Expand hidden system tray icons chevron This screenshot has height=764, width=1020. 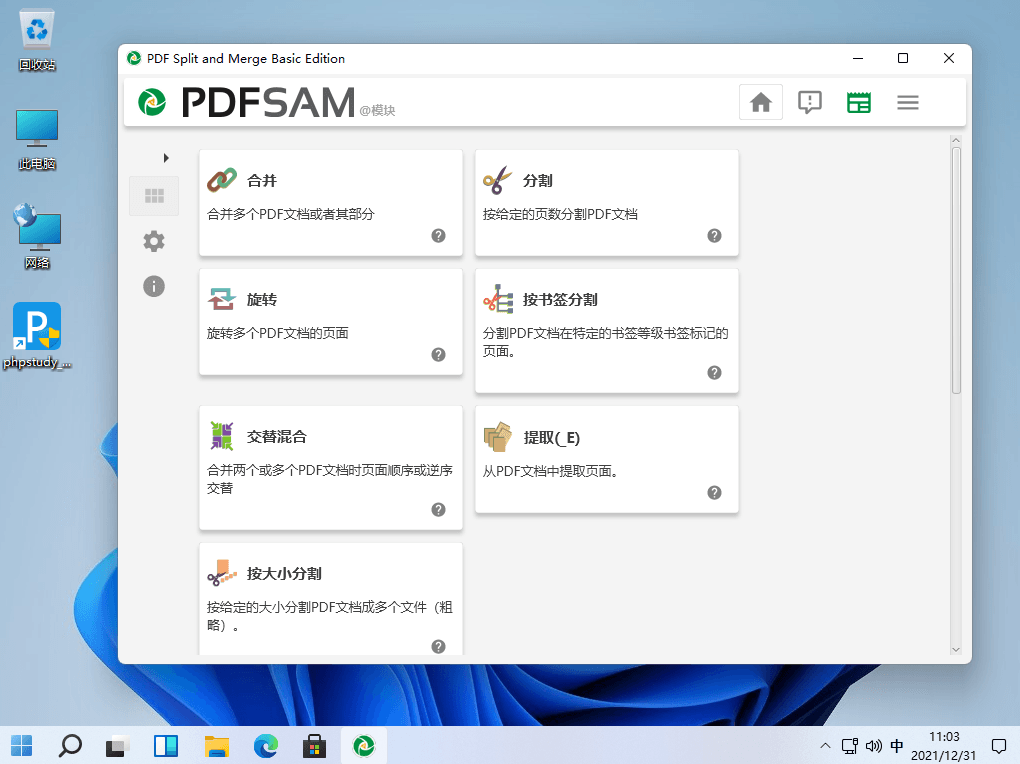(x=825, y=746)
